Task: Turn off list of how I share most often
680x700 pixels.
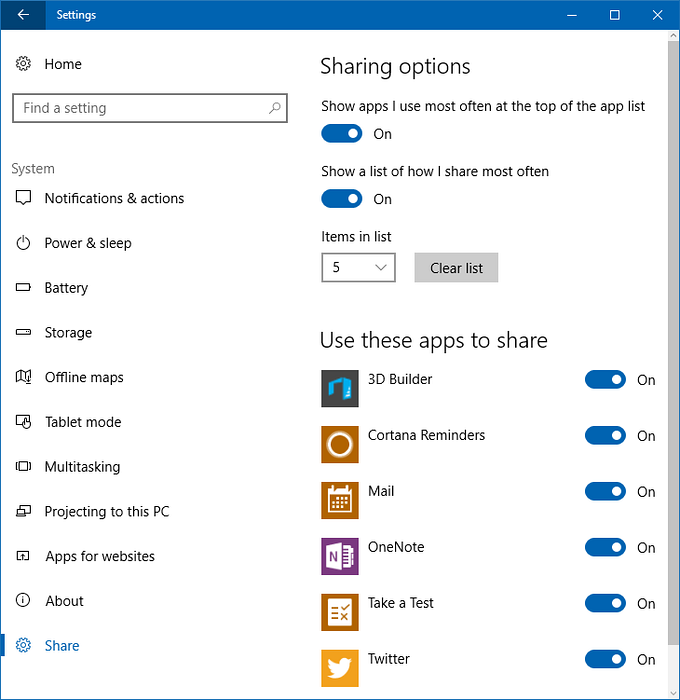Action: pyautogui.click(x=342, y=199)
